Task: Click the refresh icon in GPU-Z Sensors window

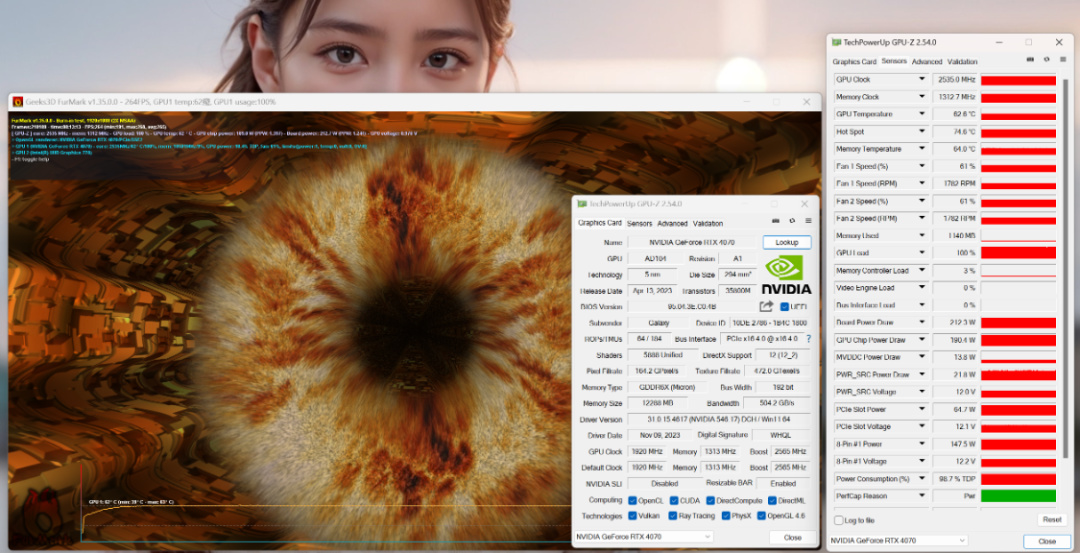Action: point(1046,59)
